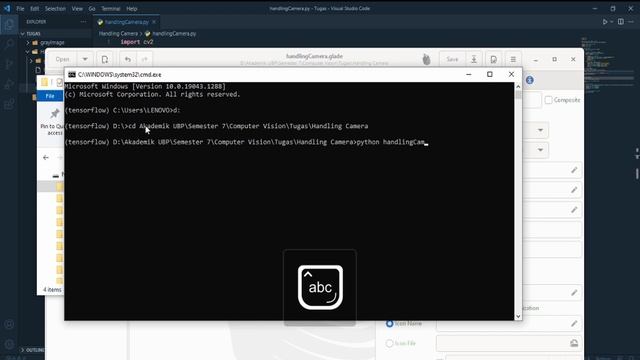Click the "4 items" status text in File Explorer
The height and width of the screenshot is (360, 640).
click(x=52, y=290)
